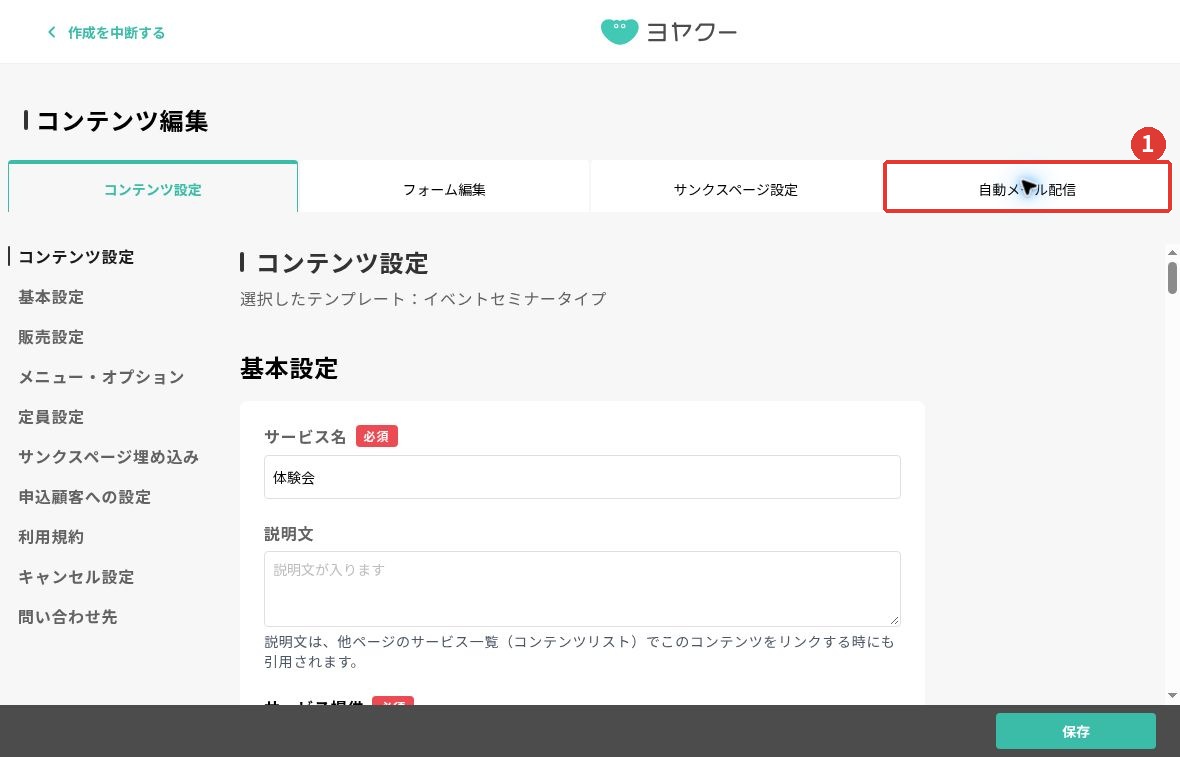The width and height of the screenshot is (1180, 757).
Task: Click the 保存 button
Action: [1075, 731]
